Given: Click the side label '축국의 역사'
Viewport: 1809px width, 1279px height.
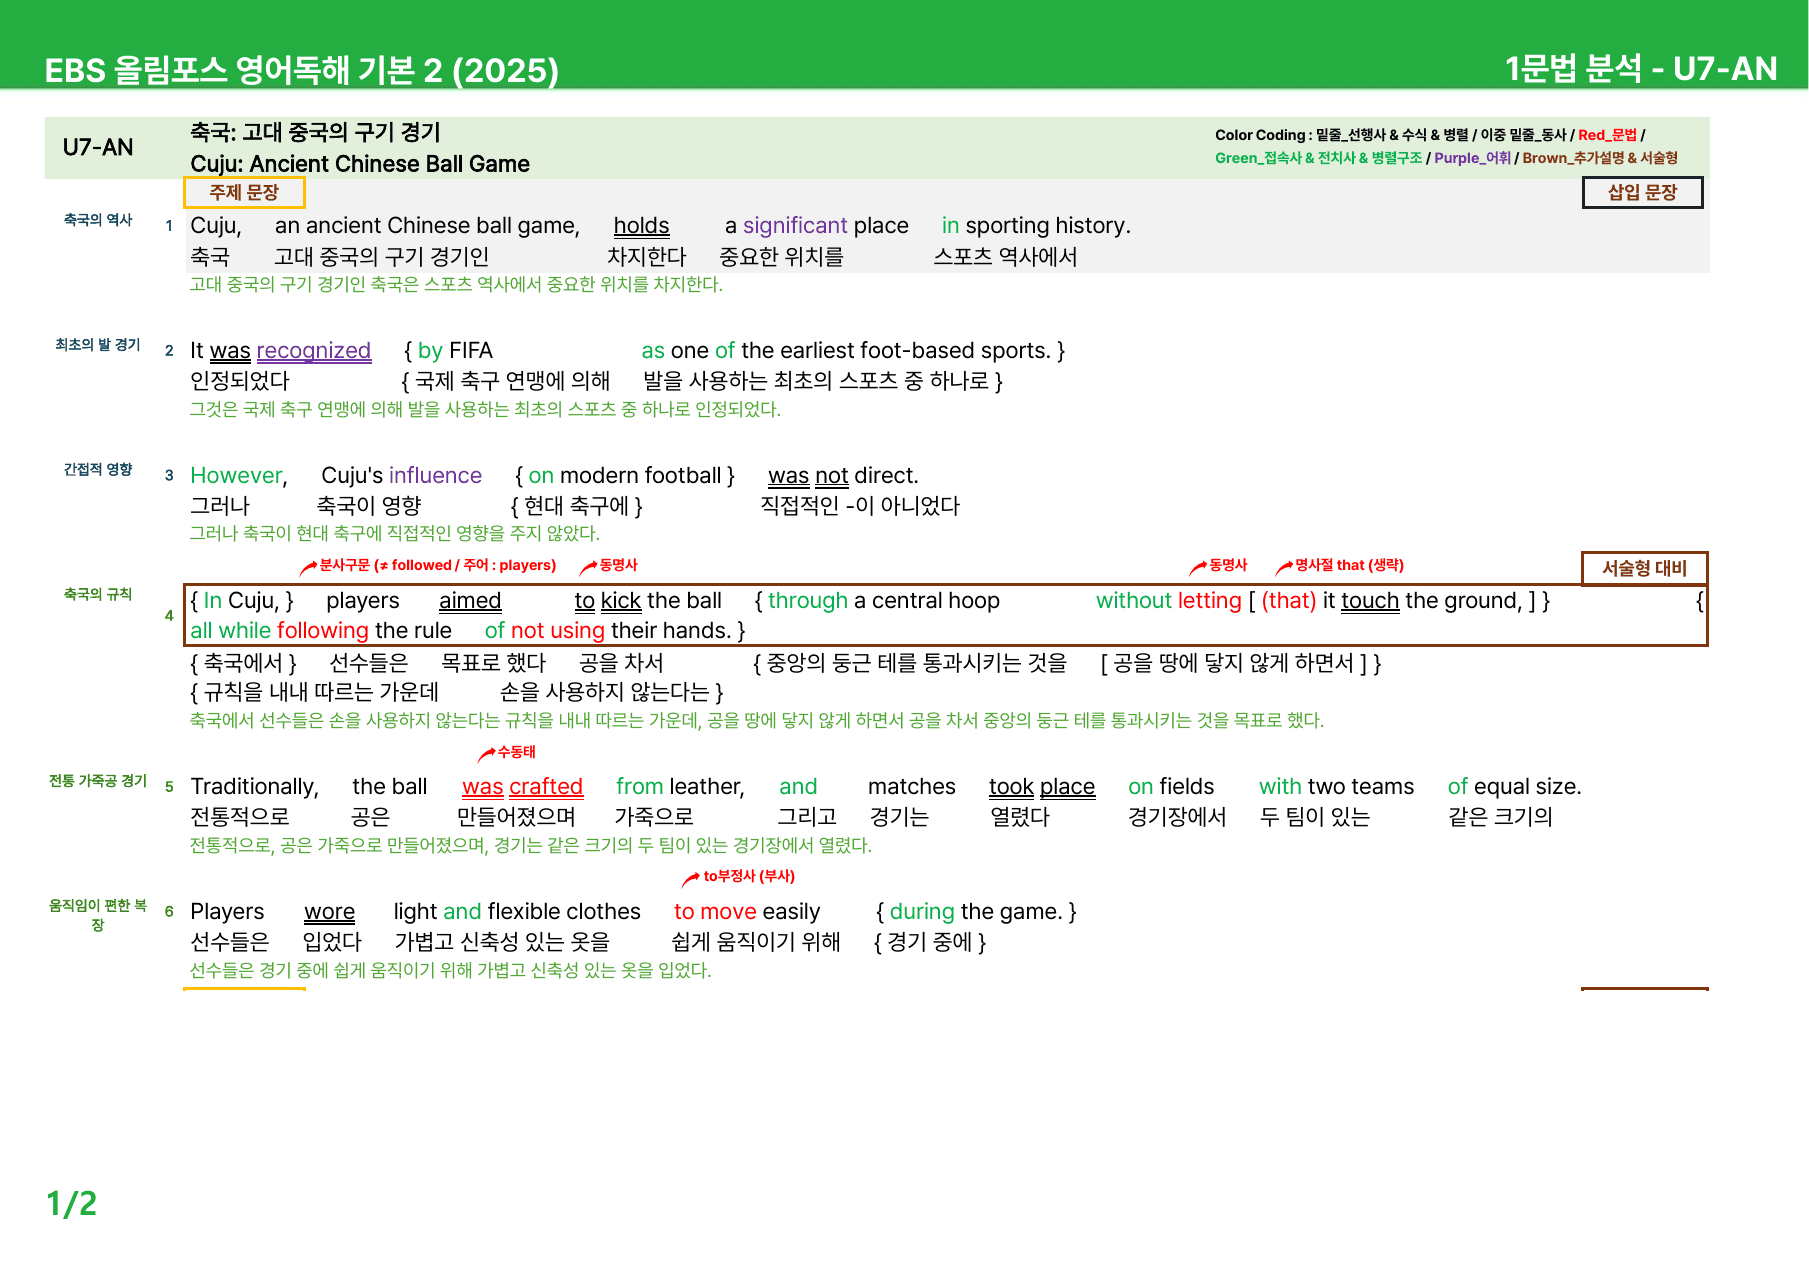Looking at the screenshot, I should pyautogui.click(x=98, y=220).
